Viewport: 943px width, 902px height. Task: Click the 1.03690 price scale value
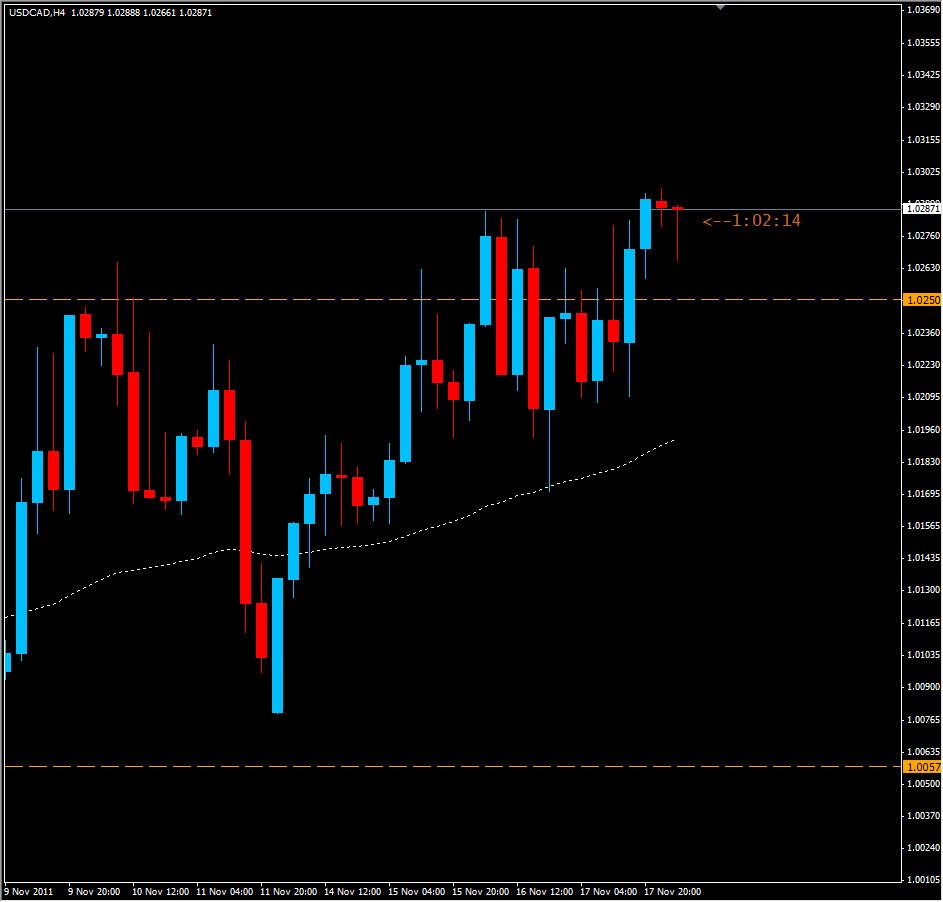[x=923, y=10]
